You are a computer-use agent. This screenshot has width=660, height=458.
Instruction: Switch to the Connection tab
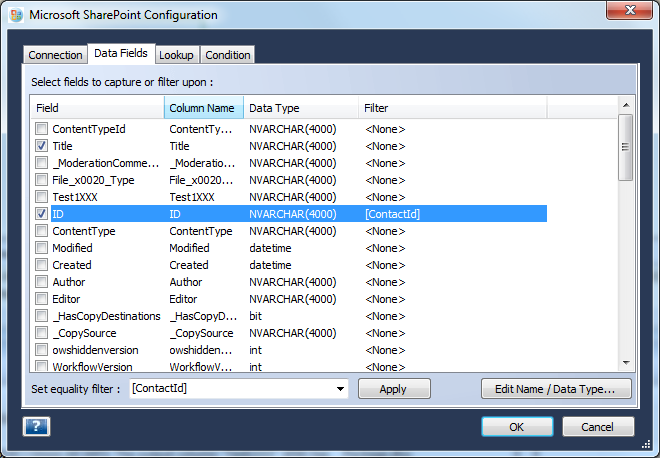click(55, 55)
